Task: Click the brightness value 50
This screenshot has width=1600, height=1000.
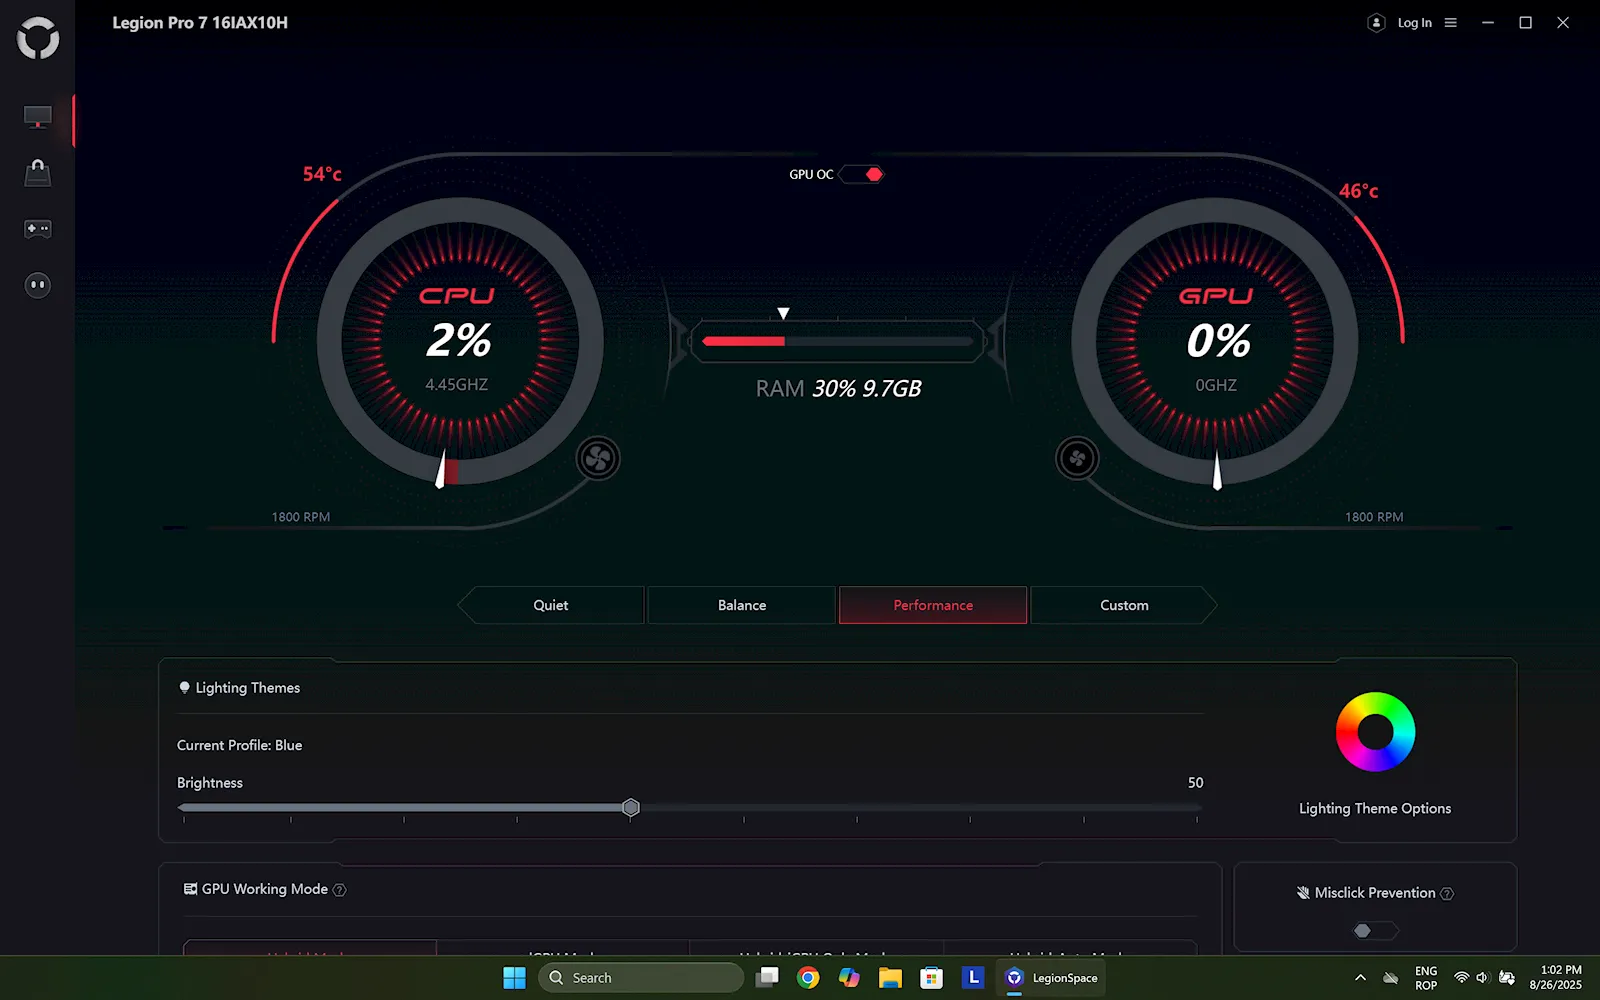Action: pos(1195,783)
